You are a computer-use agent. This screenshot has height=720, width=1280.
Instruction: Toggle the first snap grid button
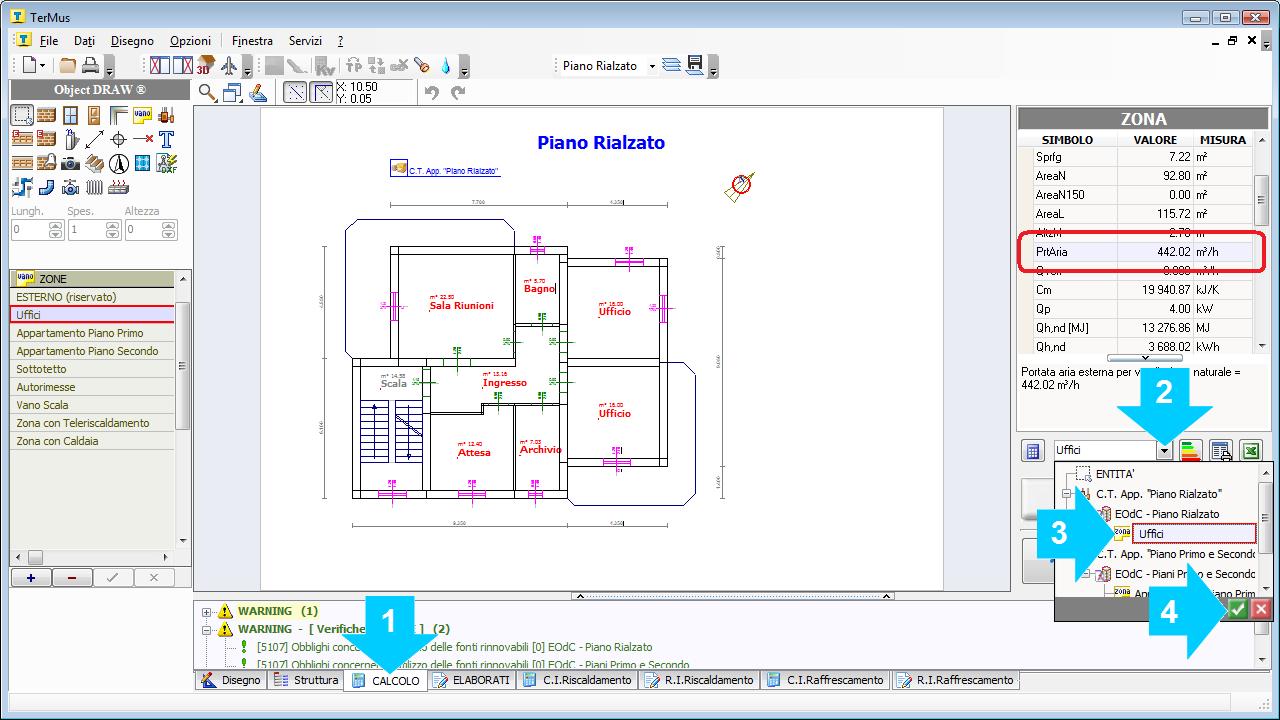click(296, 93)
